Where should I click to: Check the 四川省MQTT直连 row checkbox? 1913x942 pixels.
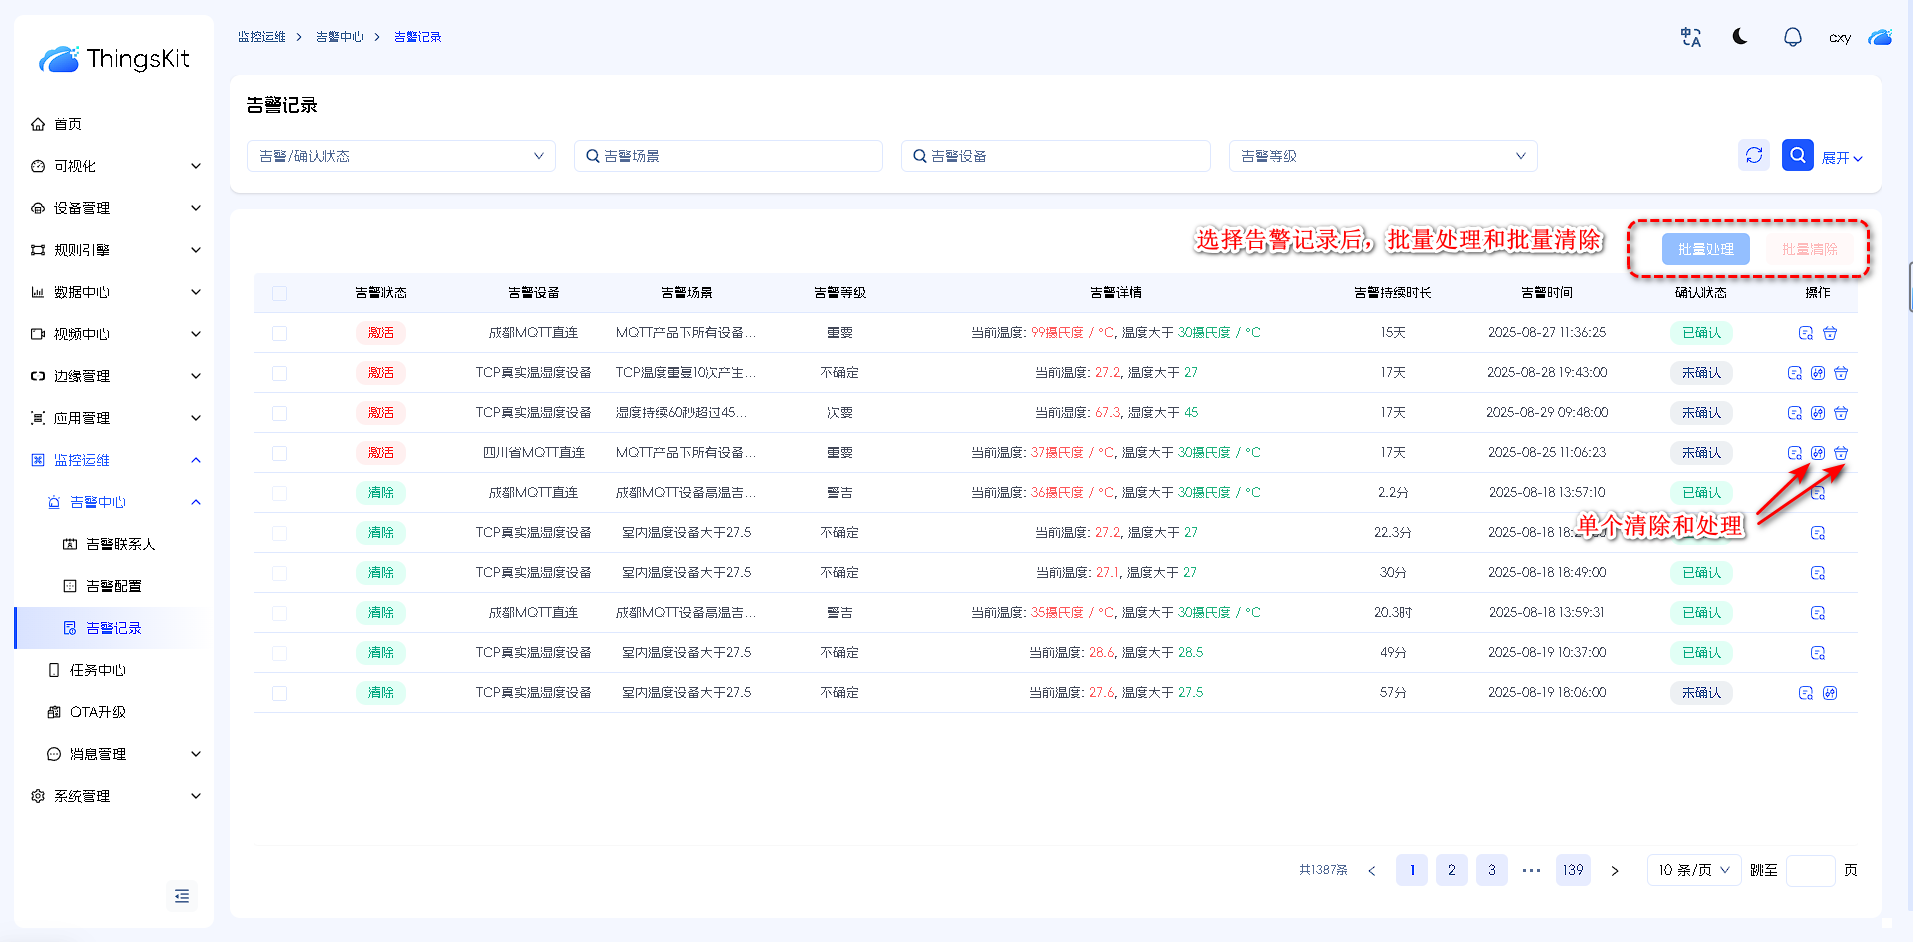tap(279, 453)
